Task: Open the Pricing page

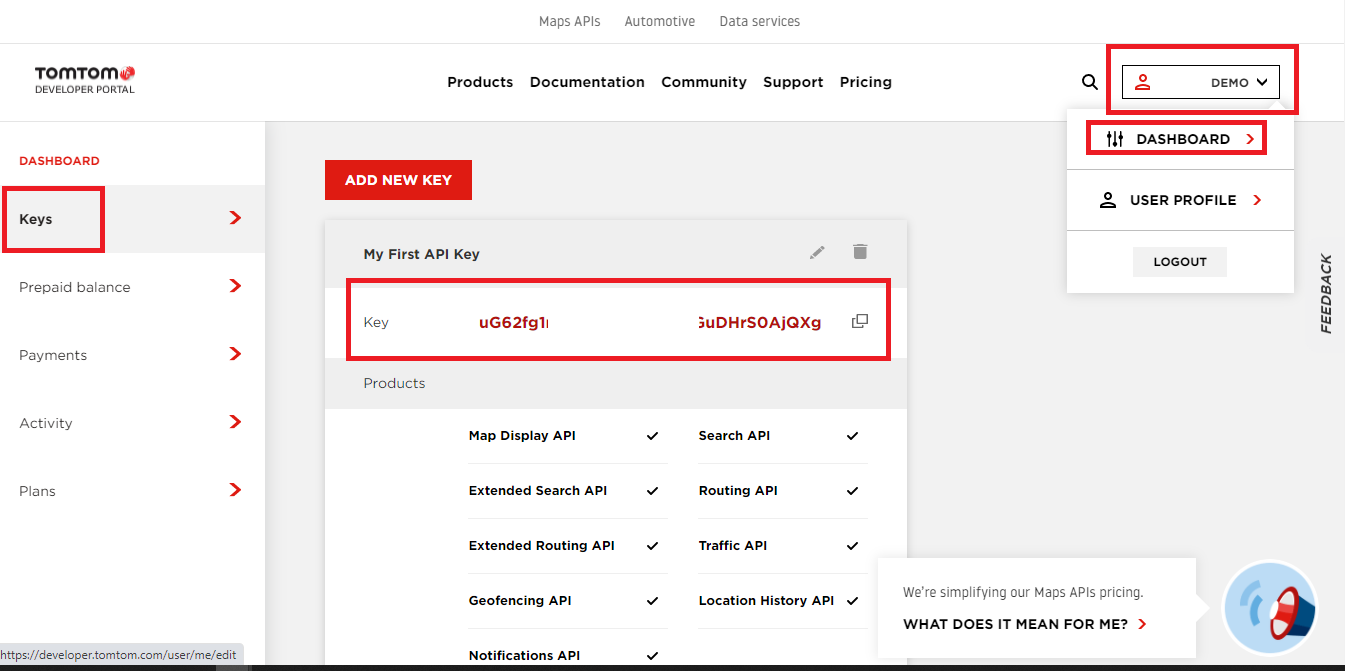Action: click(866, 82)
